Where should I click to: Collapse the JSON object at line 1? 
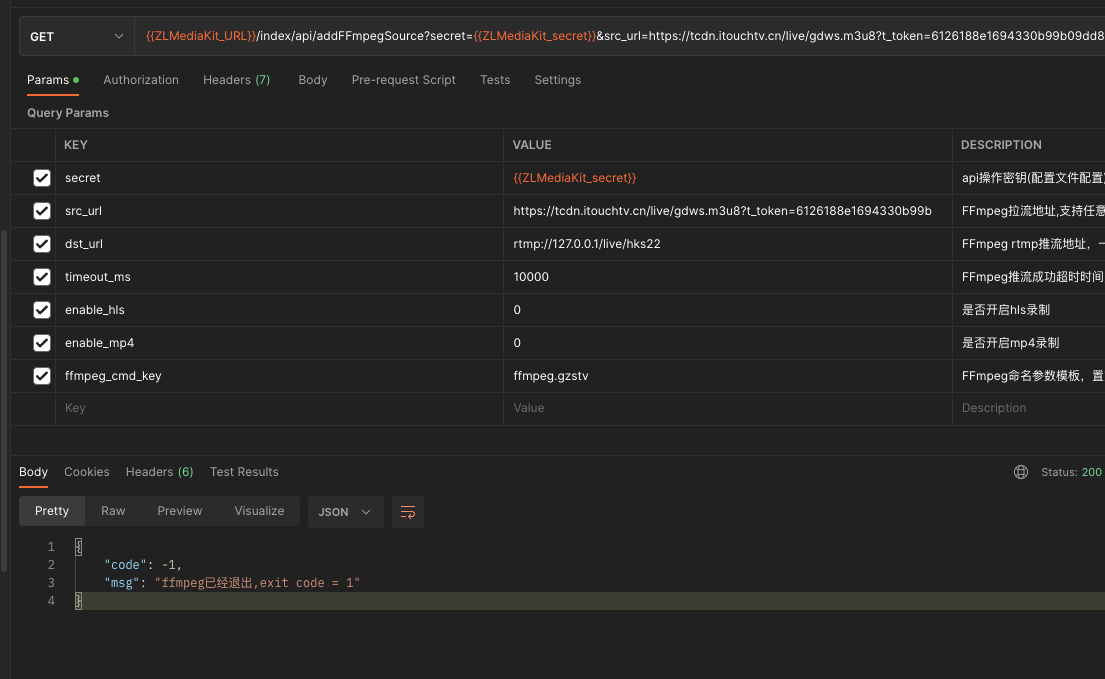tap(77, 546)
